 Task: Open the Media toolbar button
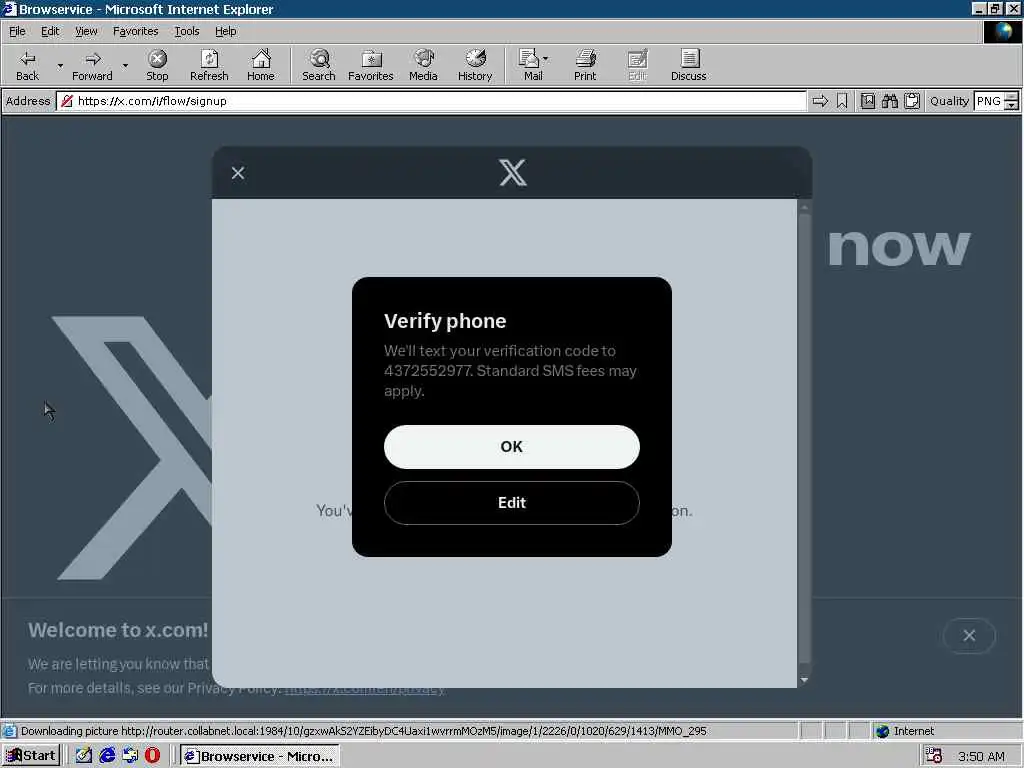coord(423,65)
